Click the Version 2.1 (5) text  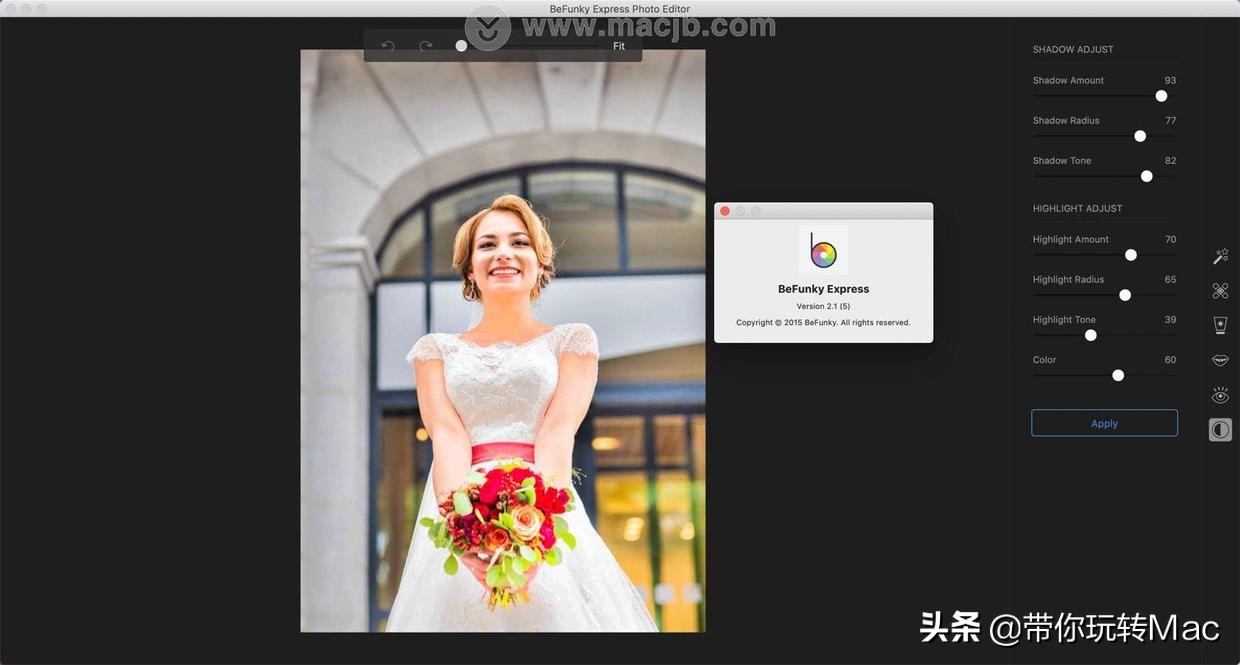click(823, 306)
